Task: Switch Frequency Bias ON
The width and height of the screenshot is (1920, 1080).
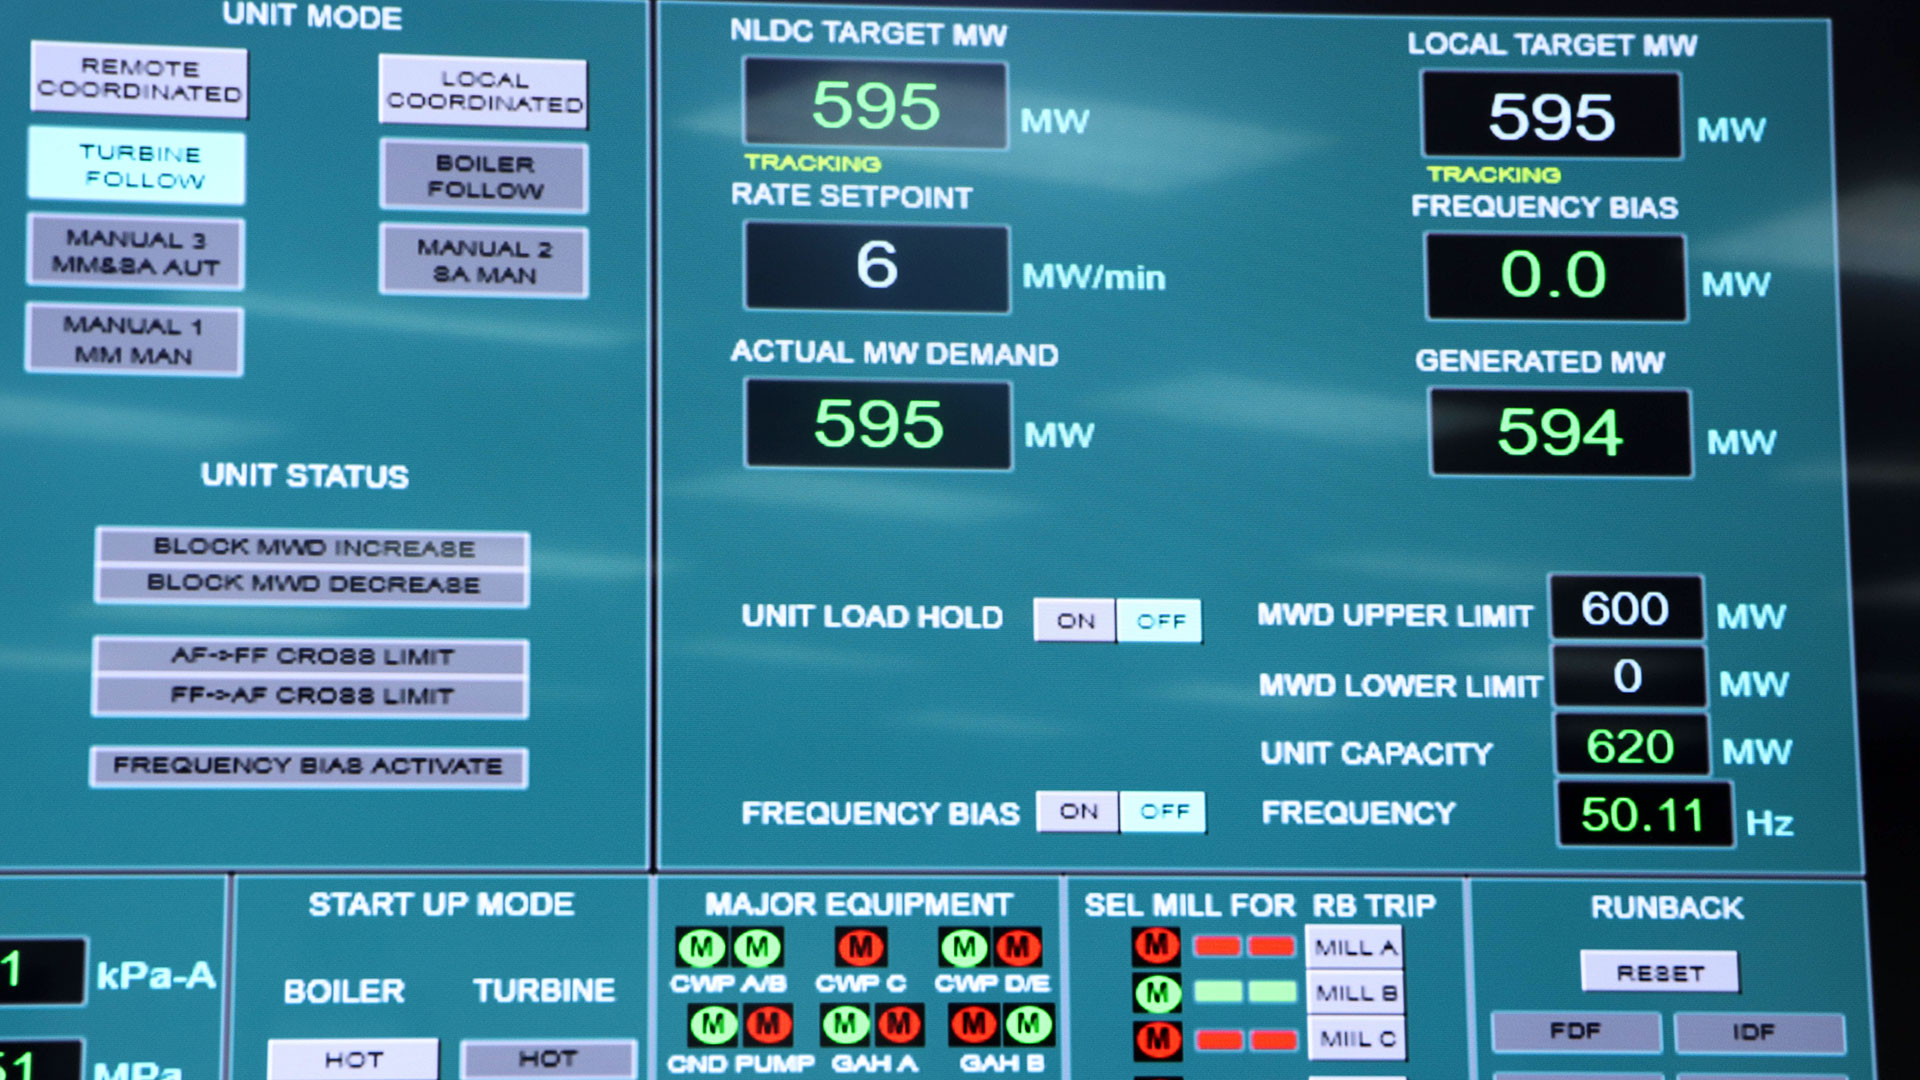Action: click(x=1078, y=811)
